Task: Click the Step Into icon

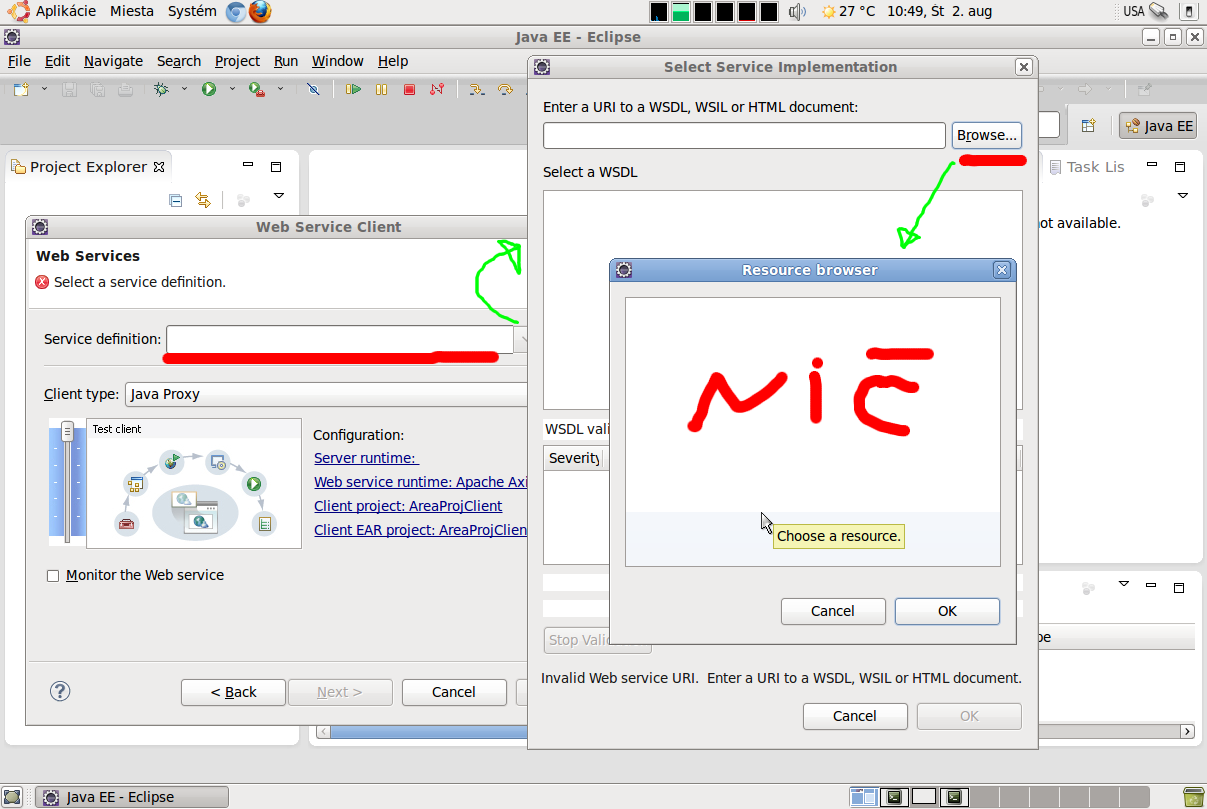Action: click(x=477, y=89)
